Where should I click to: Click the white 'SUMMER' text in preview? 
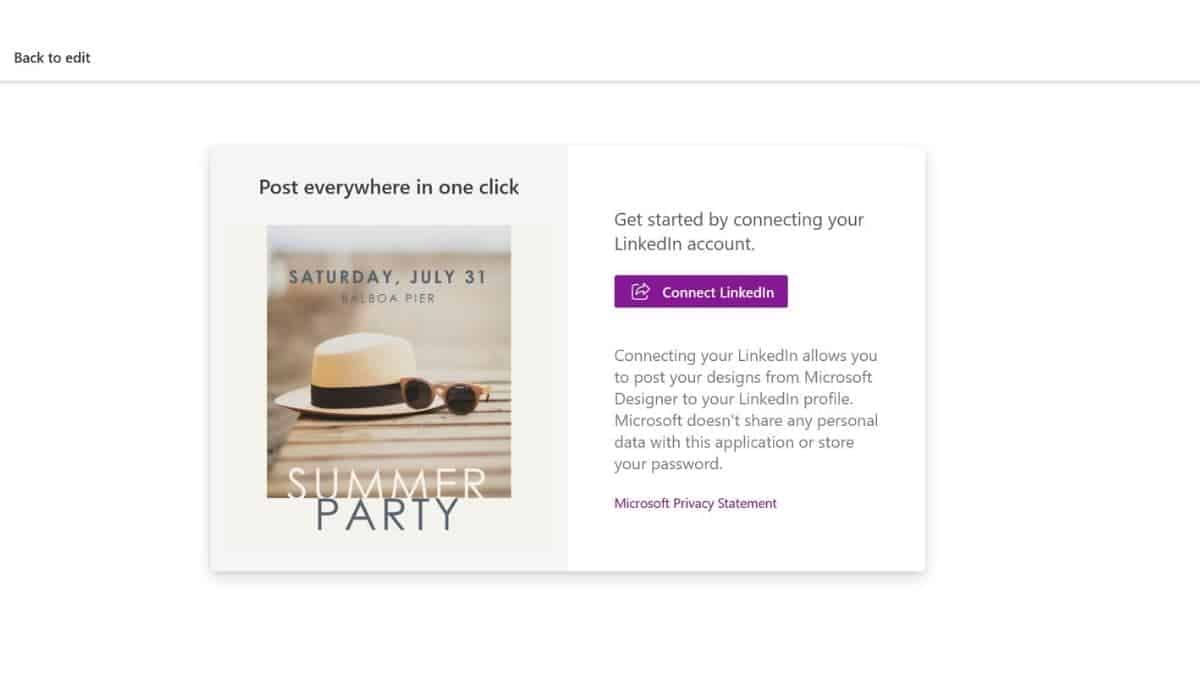click(387, 483)
